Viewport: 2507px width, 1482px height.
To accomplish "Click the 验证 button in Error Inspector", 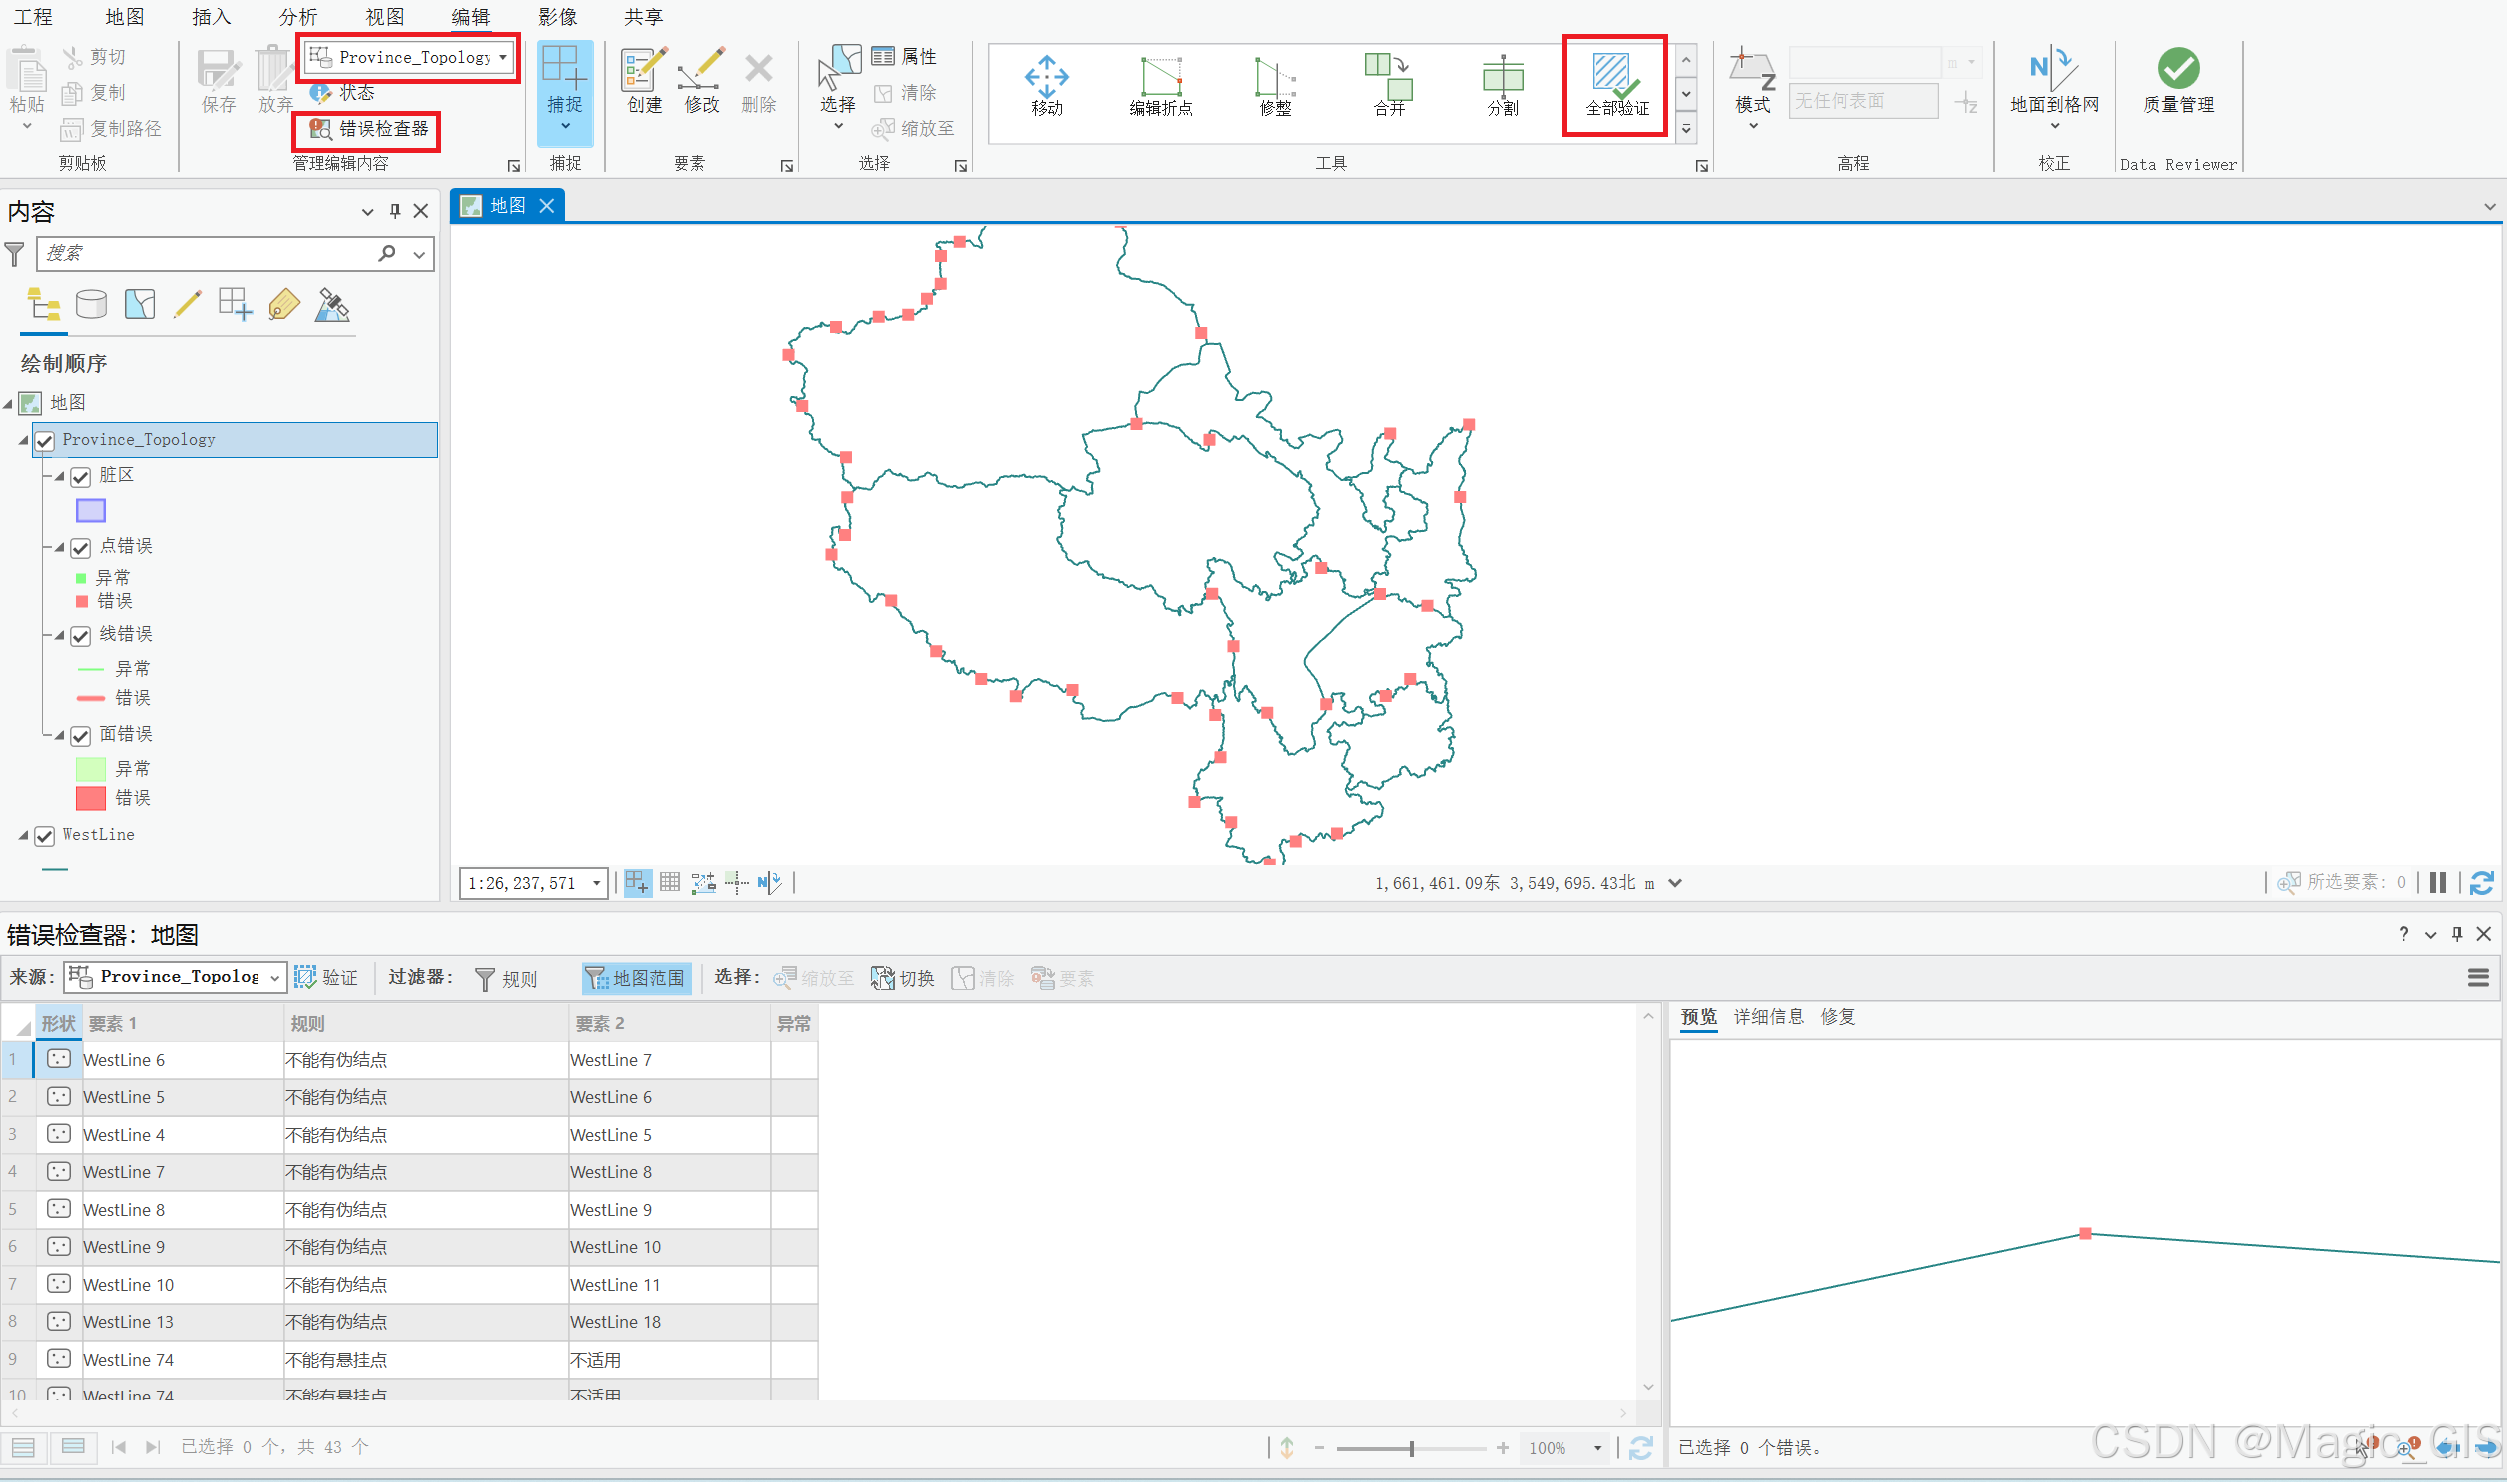I will point(327,978).
